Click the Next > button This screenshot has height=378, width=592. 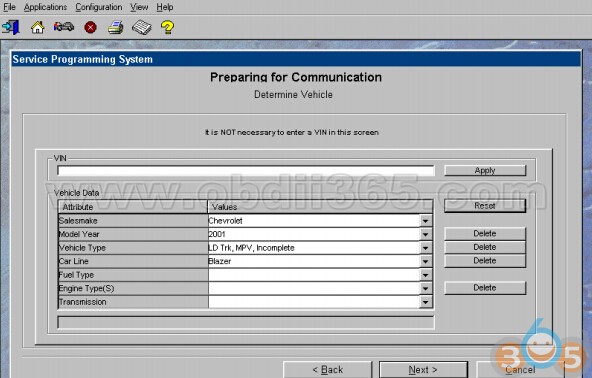coord(423,370)
